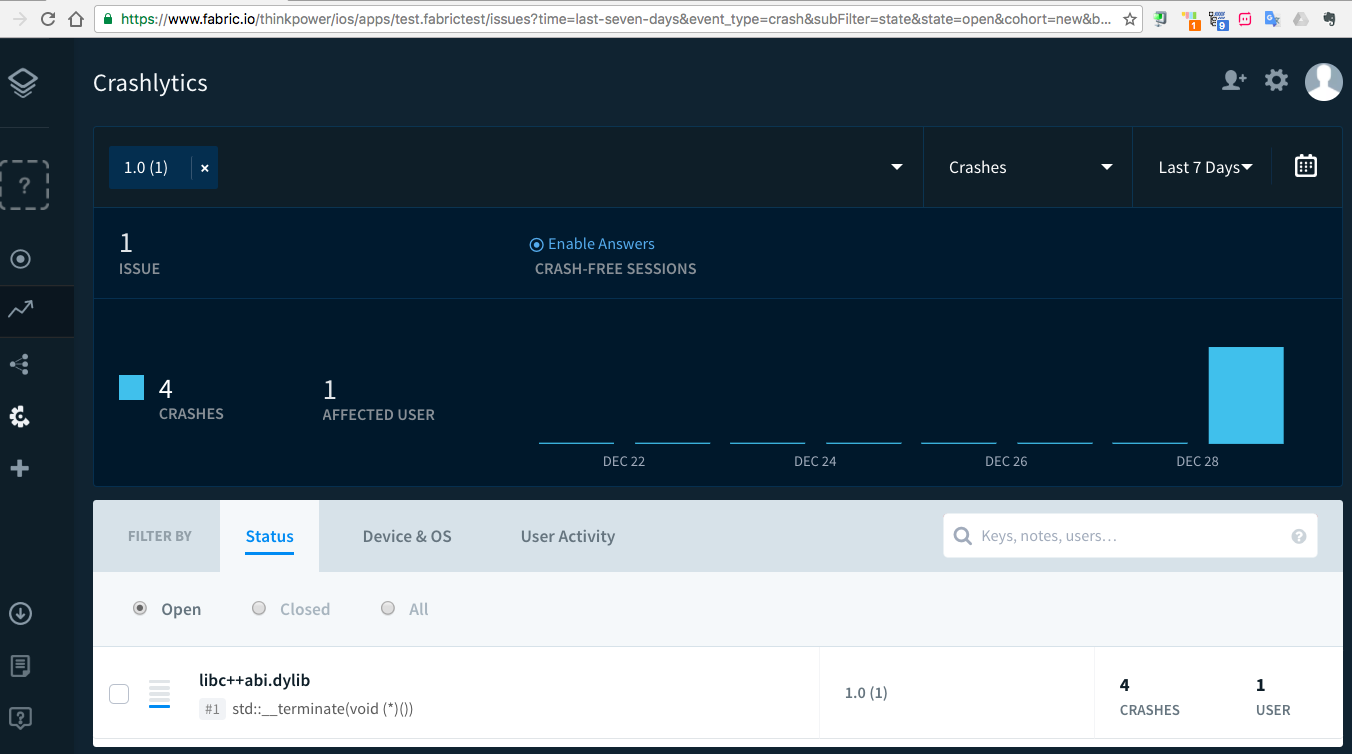
Task: Select the Closed radio button
Action: (x=259, y=608)
